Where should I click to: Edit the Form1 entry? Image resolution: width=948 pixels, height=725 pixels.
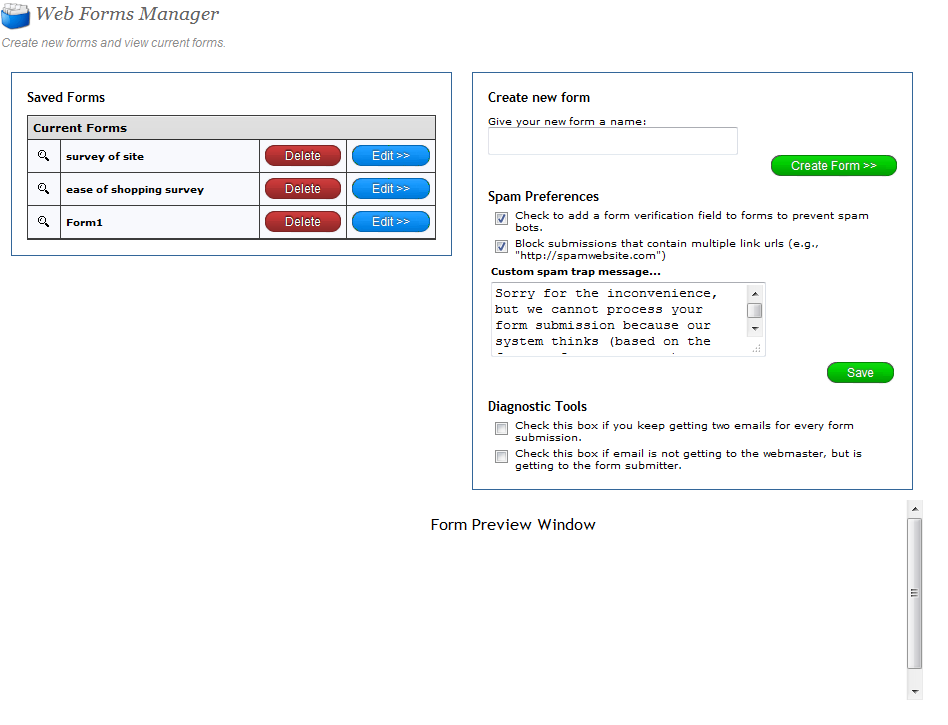tap(390, 222)
